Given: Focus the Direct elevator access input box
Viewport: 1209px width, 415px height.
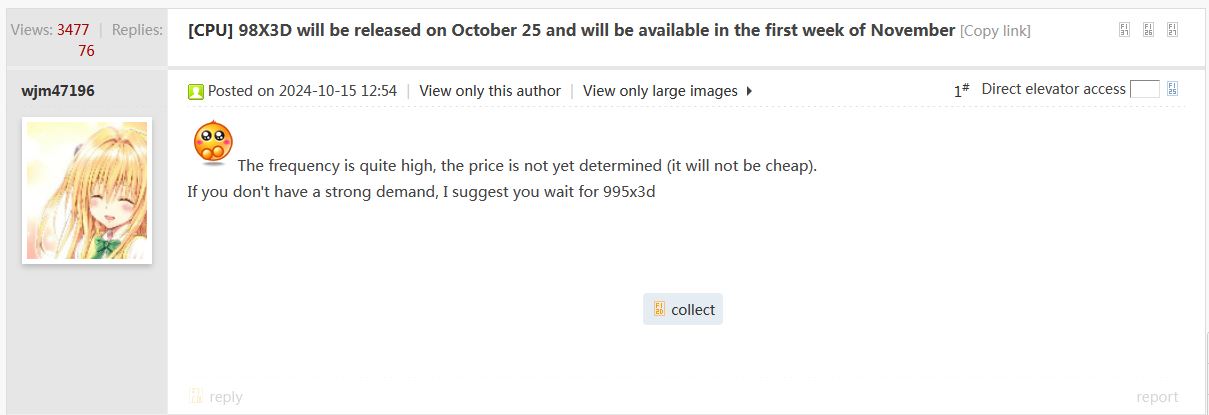Looking at the screenshot, I should 1145,89.
